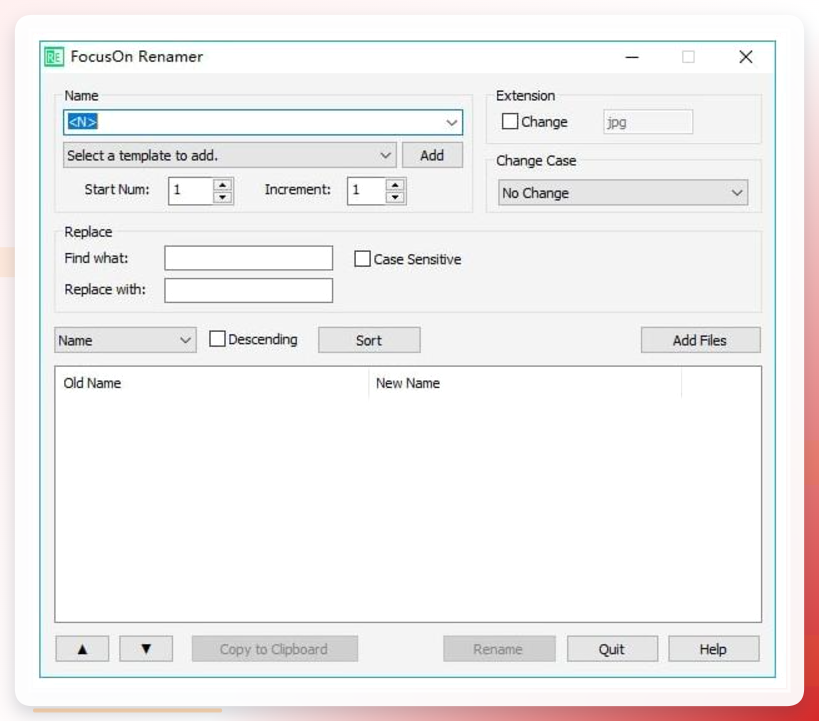The image size is (819, 721).
Task: Click the Sort button
Action: click(x=369, y=340)
